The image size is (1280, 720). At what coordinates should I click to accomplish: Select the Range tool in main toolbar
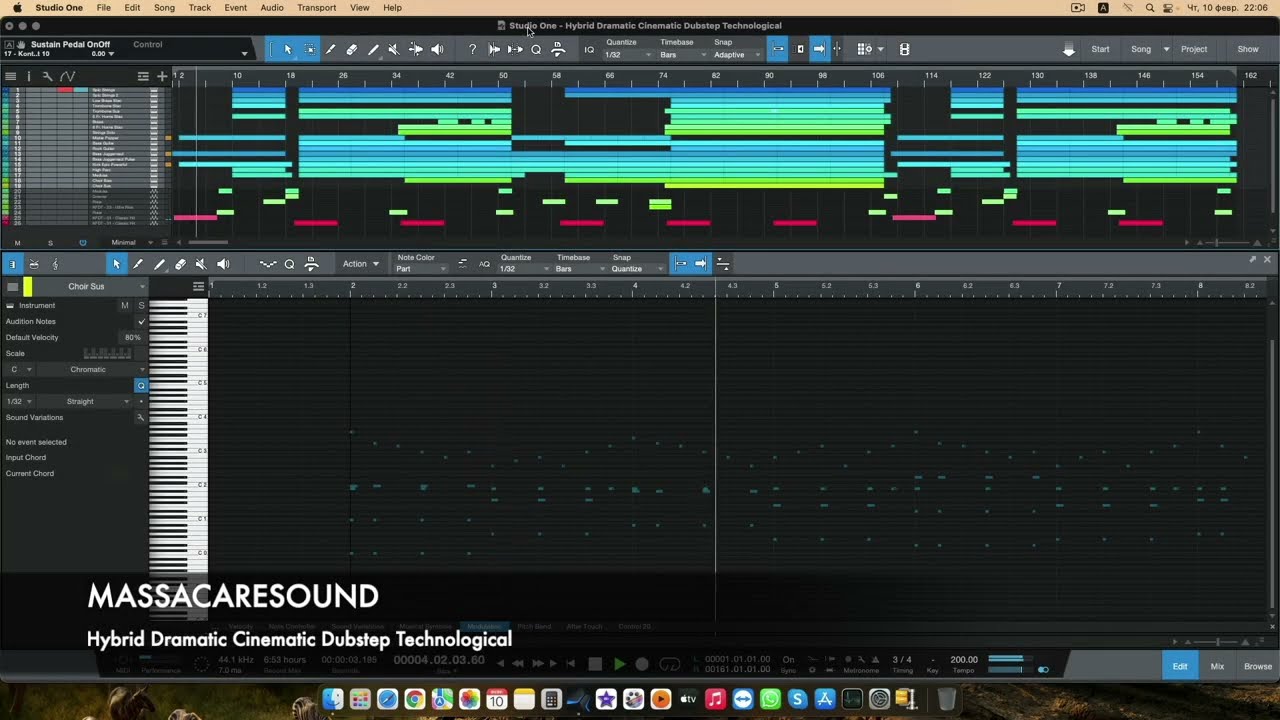(x=309, y=49)
